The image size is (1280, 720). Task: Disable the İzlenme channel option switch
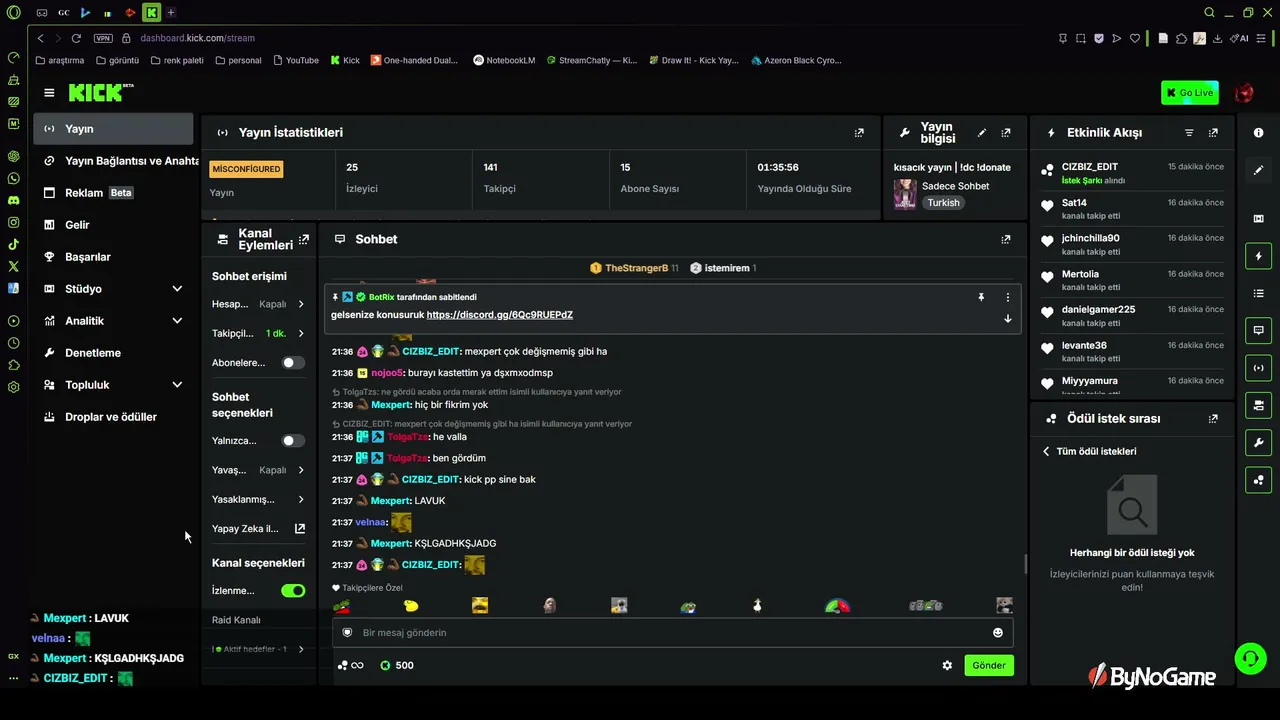point(293,591)
